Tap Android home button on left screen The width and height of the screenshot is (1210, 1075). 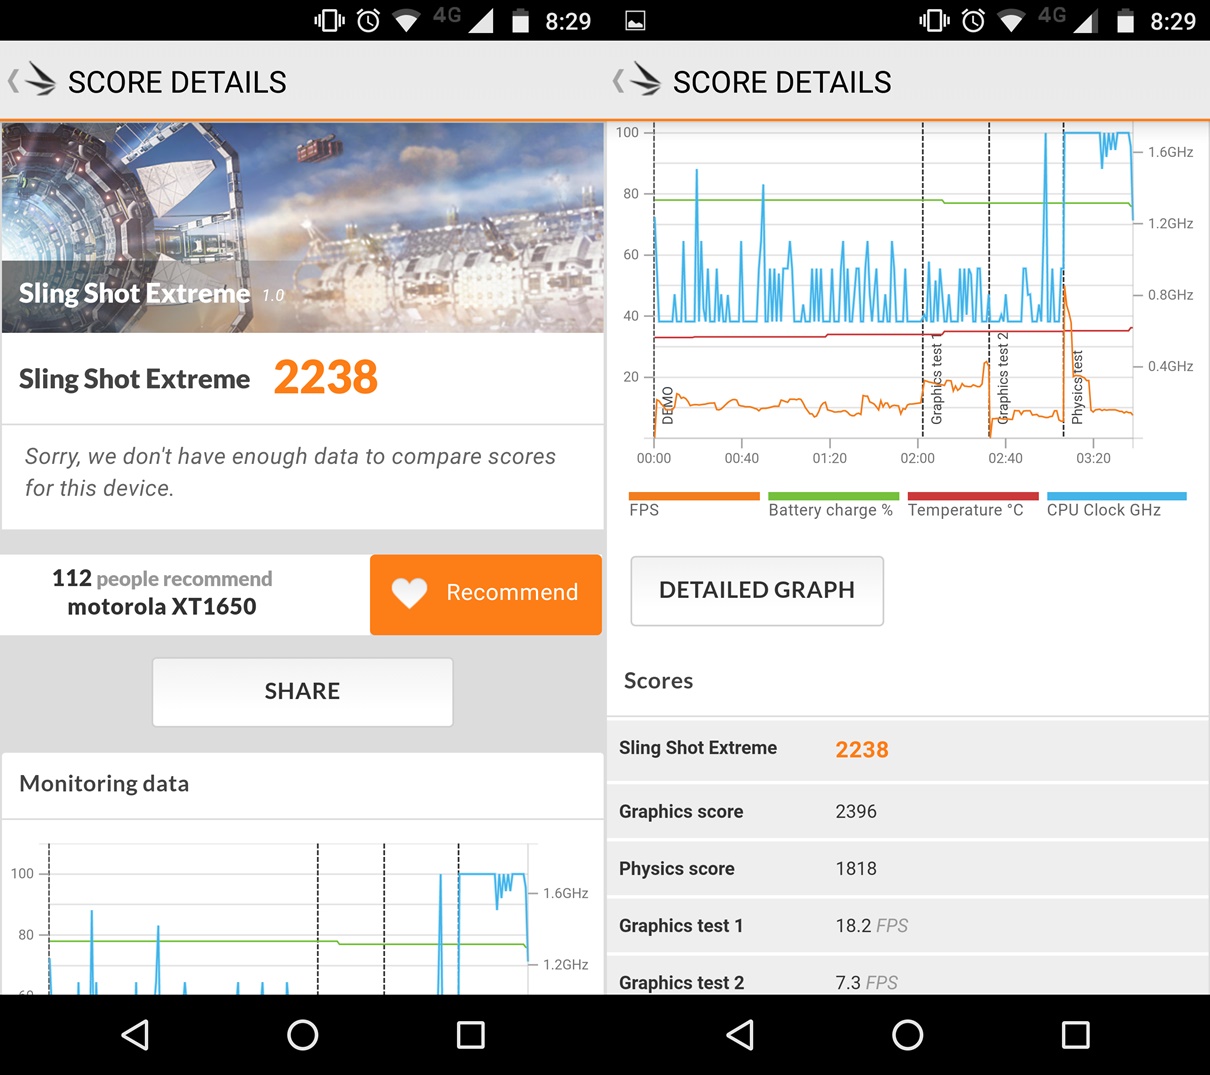[302, 1034]
